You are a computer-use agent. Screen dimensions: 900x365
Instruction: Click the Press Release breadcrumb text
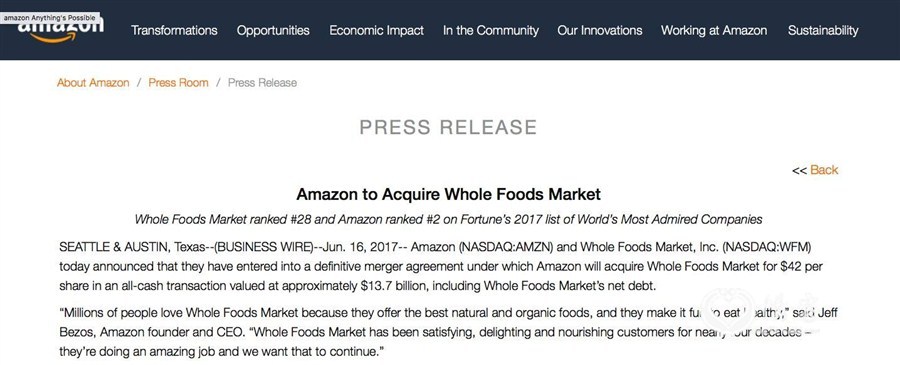tap(262, 83)
